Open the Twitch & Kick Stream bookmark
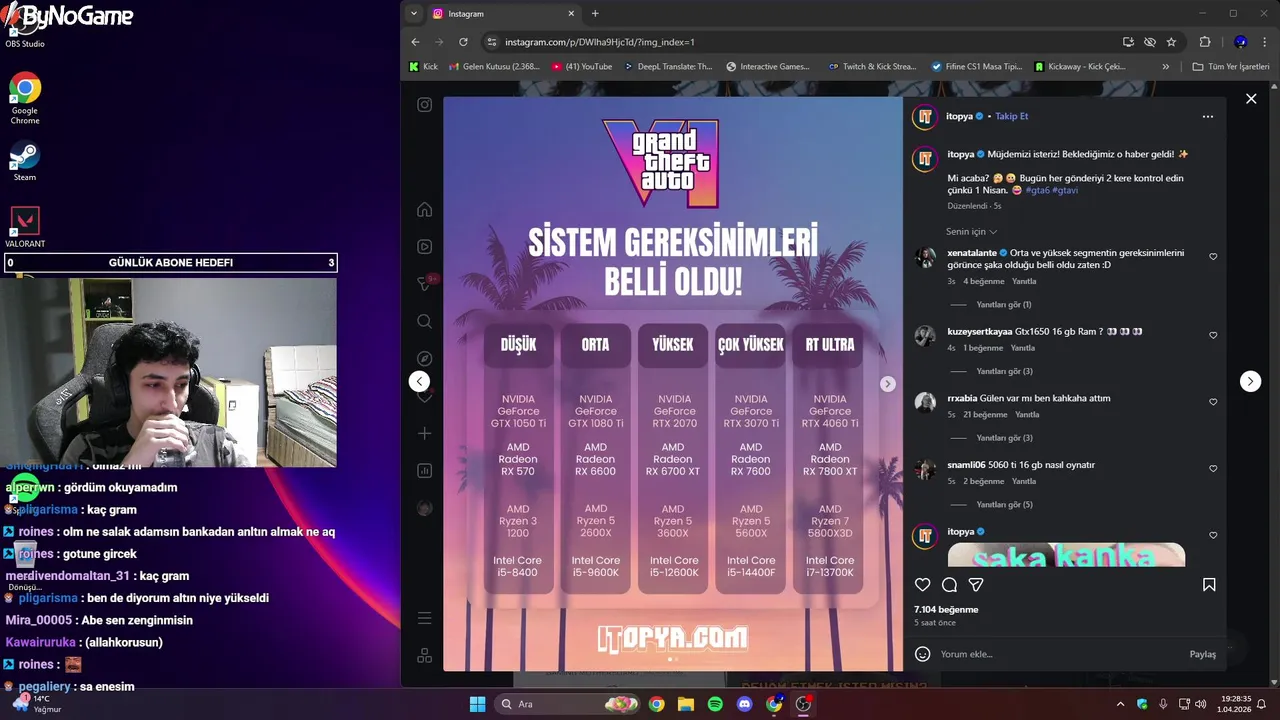Image resolution: width=1280 pixels, height=720 pixels. (872, 66)
